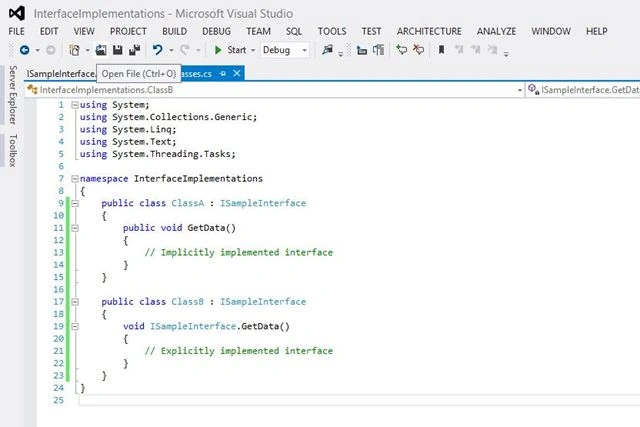
Task: Click the Navigate Backward arrow icon
Action: pos(24,50)
